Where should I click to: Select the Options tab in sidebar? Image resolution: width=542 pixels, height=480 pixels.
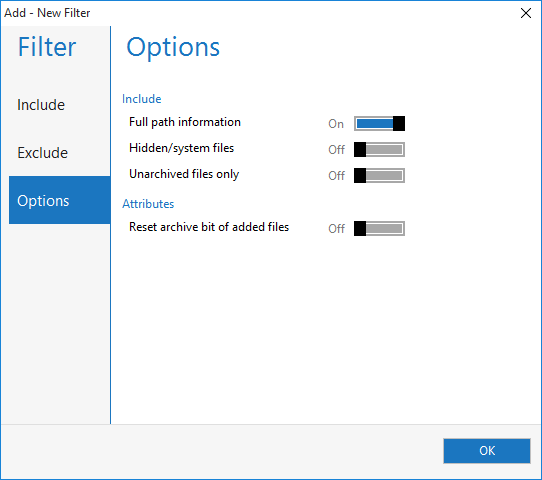[59, 200]
